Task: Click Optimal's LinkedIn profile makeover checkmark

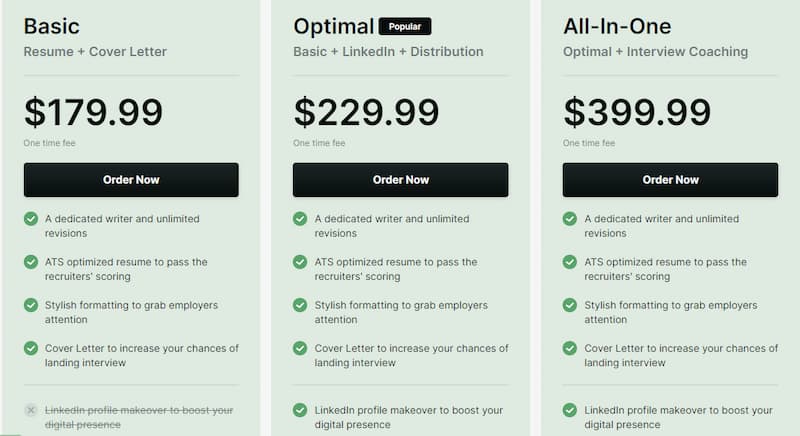Action: [300, 410]
